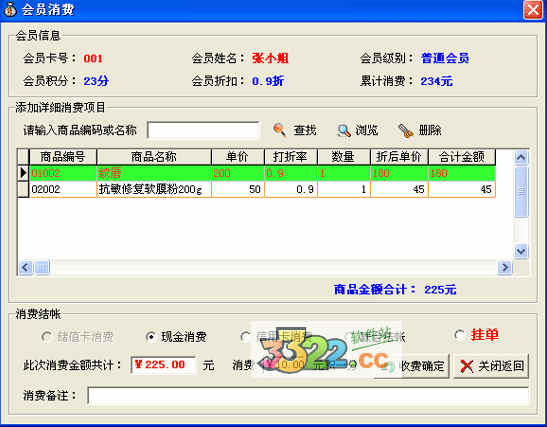Click the 浏览 magnifier icon

344,130
